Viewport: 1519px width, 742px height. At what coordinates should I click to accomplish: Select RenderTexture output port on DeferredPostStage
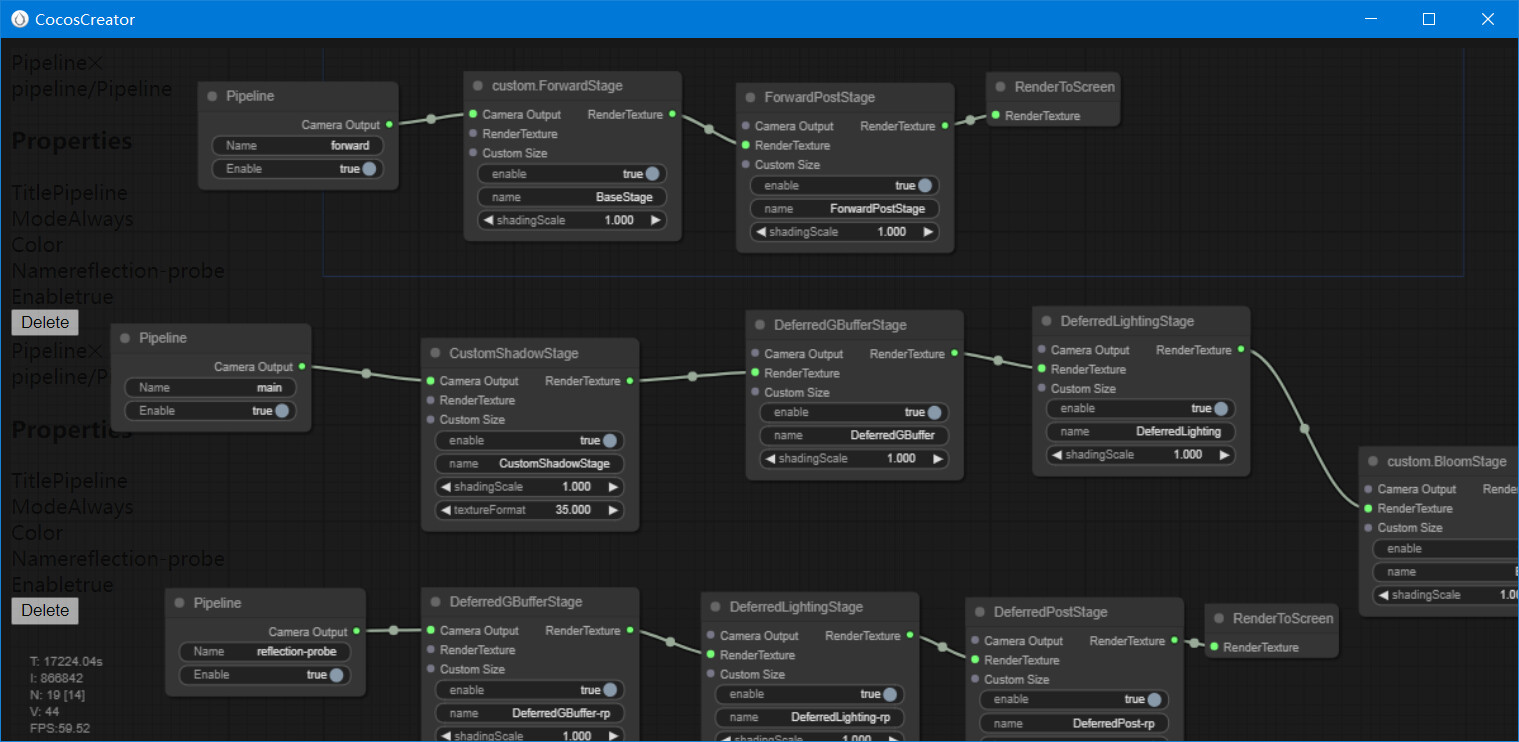point(1174,641)
